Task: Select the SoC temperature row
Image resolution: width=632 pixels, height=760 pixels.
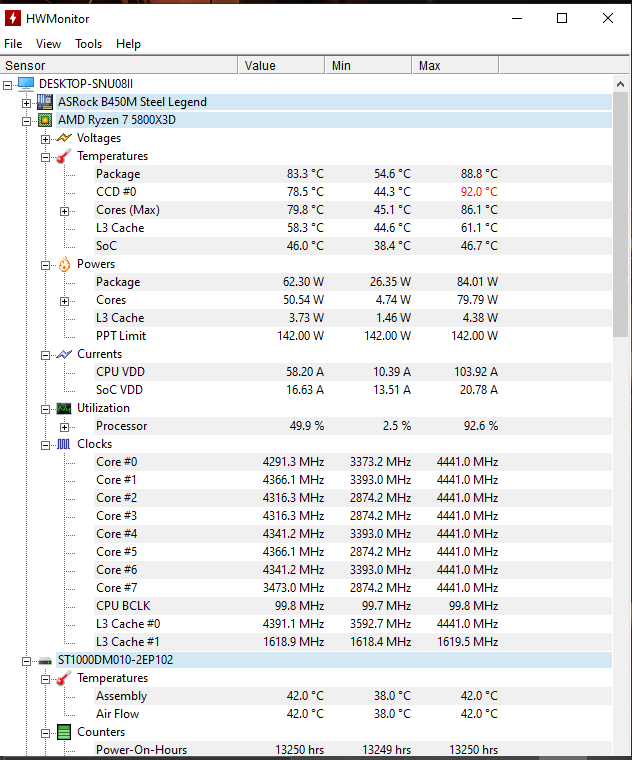Action: (353, 246)
